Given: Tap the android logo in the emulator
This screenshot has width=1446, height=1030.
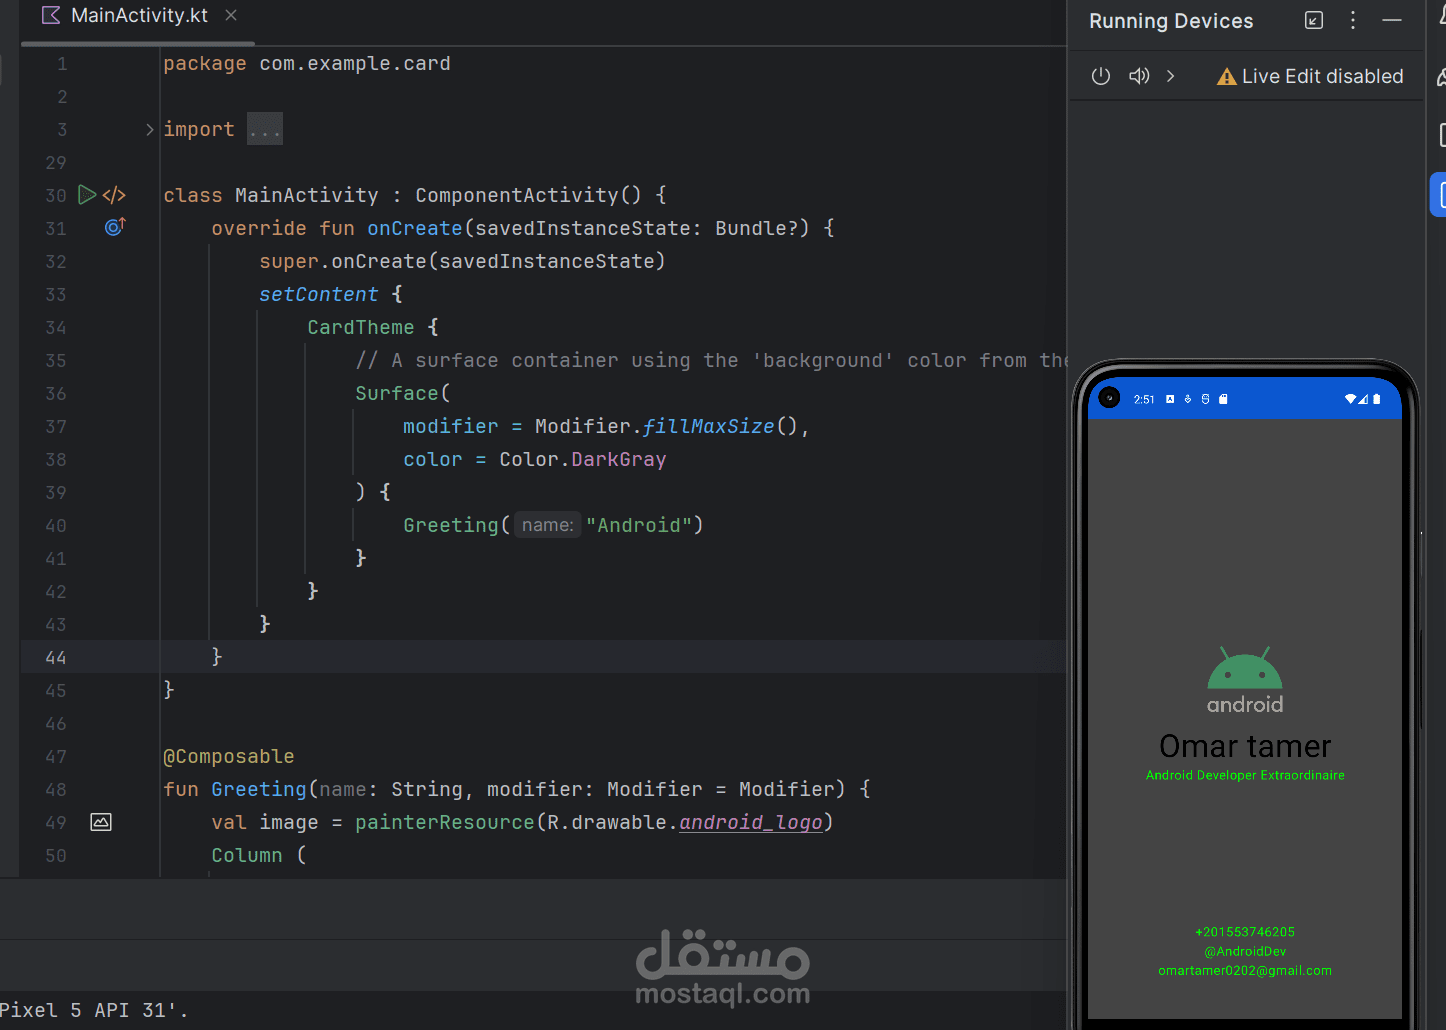Looking at the screenshot, I should pyautogui.click(x=1245, y=680).
